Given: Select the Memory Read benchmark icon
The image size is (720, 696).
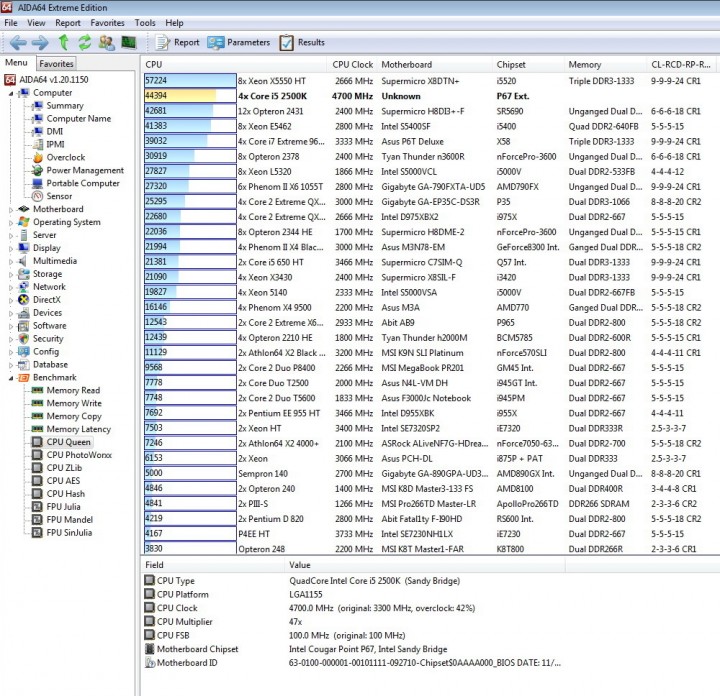Looking at the screenshot, I should click(37, 390).
